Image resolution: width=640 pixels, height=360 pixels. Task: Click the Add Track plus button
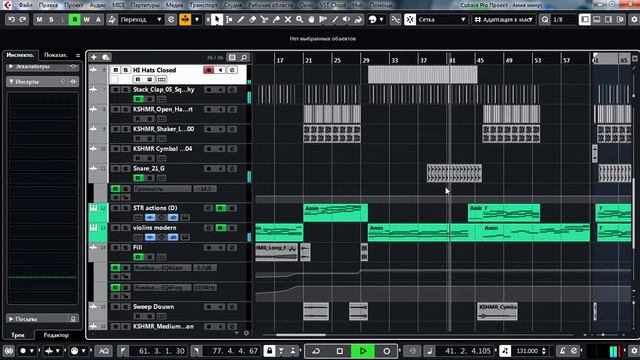[x=94, y=58]
